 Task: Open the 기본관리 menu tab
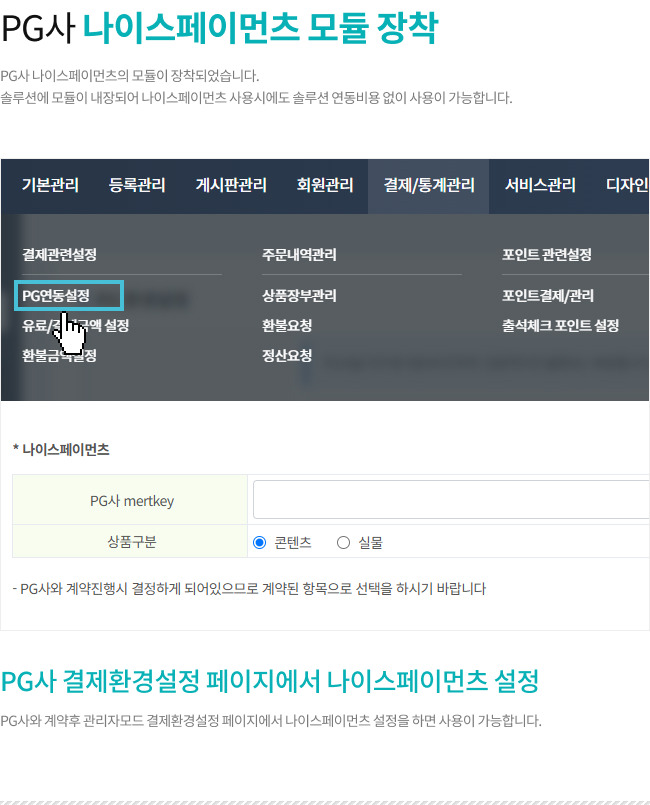pos(50,185)
